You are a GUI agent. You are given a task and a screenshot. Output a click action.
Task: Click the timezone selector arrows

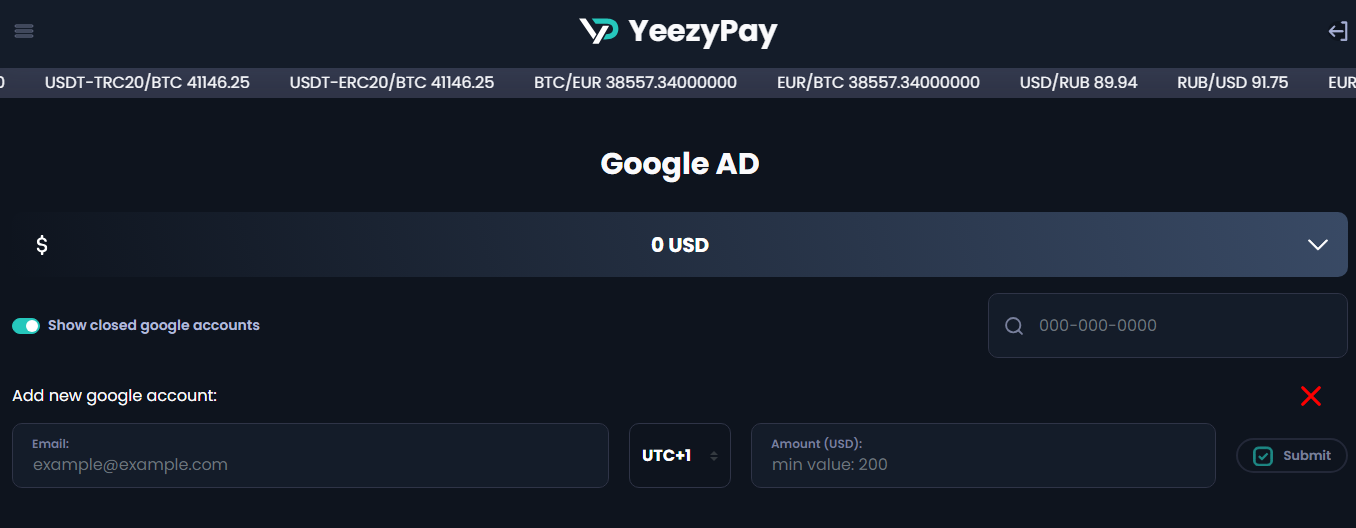(713, 456)
